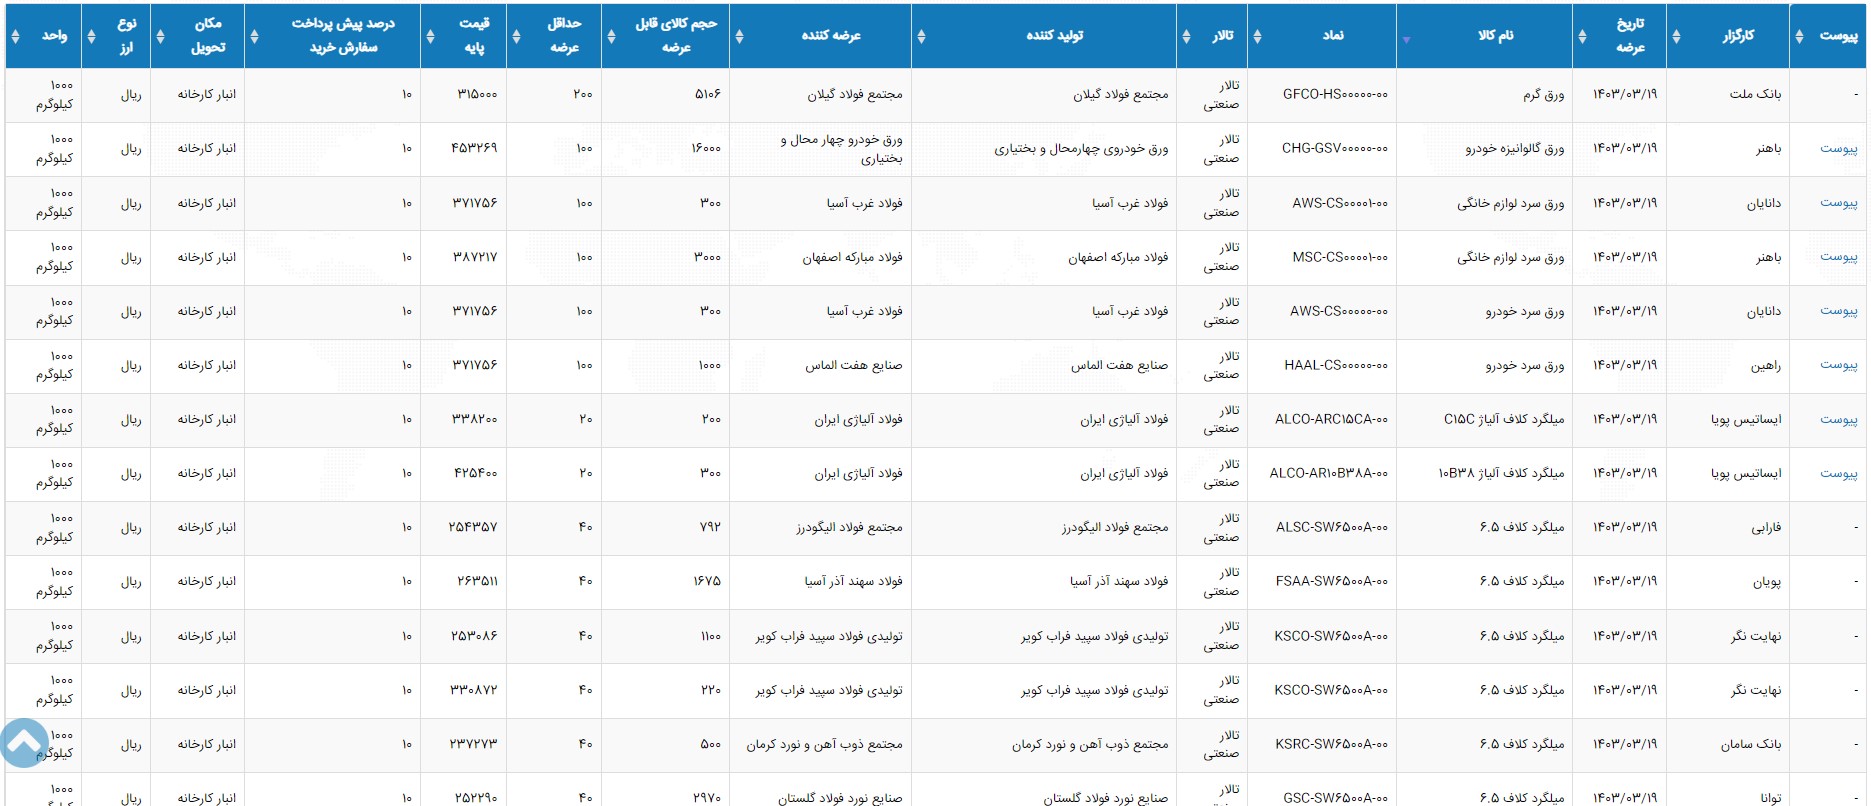Click sort arrows of تالار column
Image resolution: width=1871 pixels, height=806 pixels.
(x=1186, y=36)
